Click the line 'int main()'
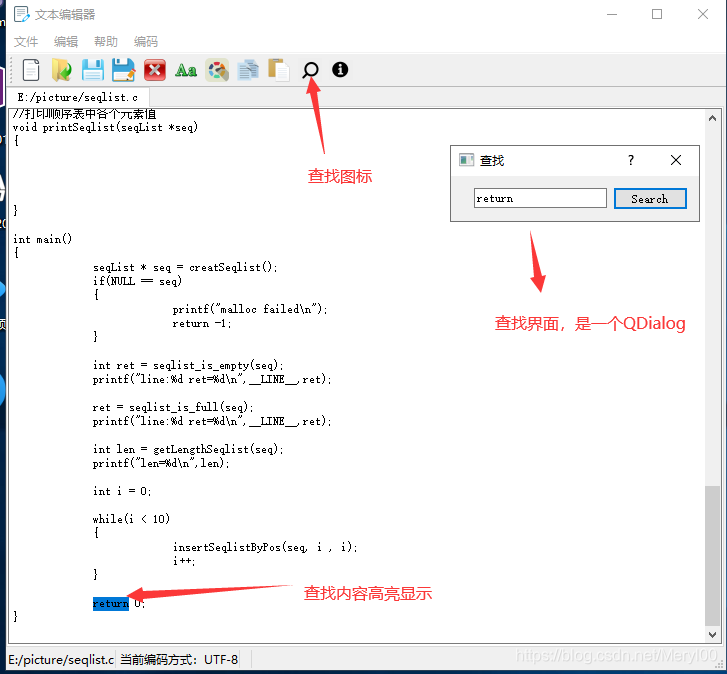 click(x=43, y=239)
